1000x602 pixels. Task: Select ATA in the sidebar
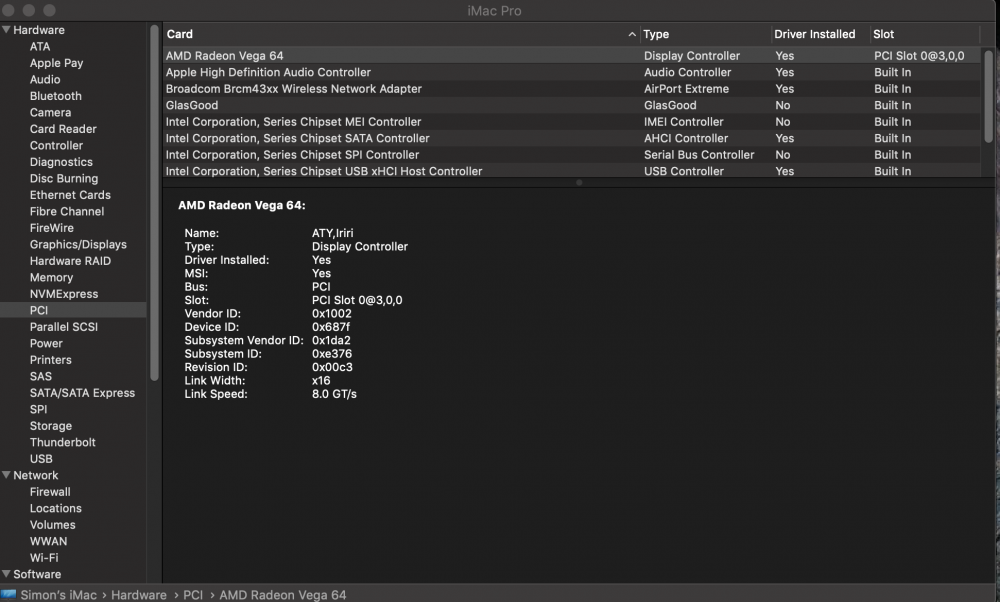click(40, 47)
